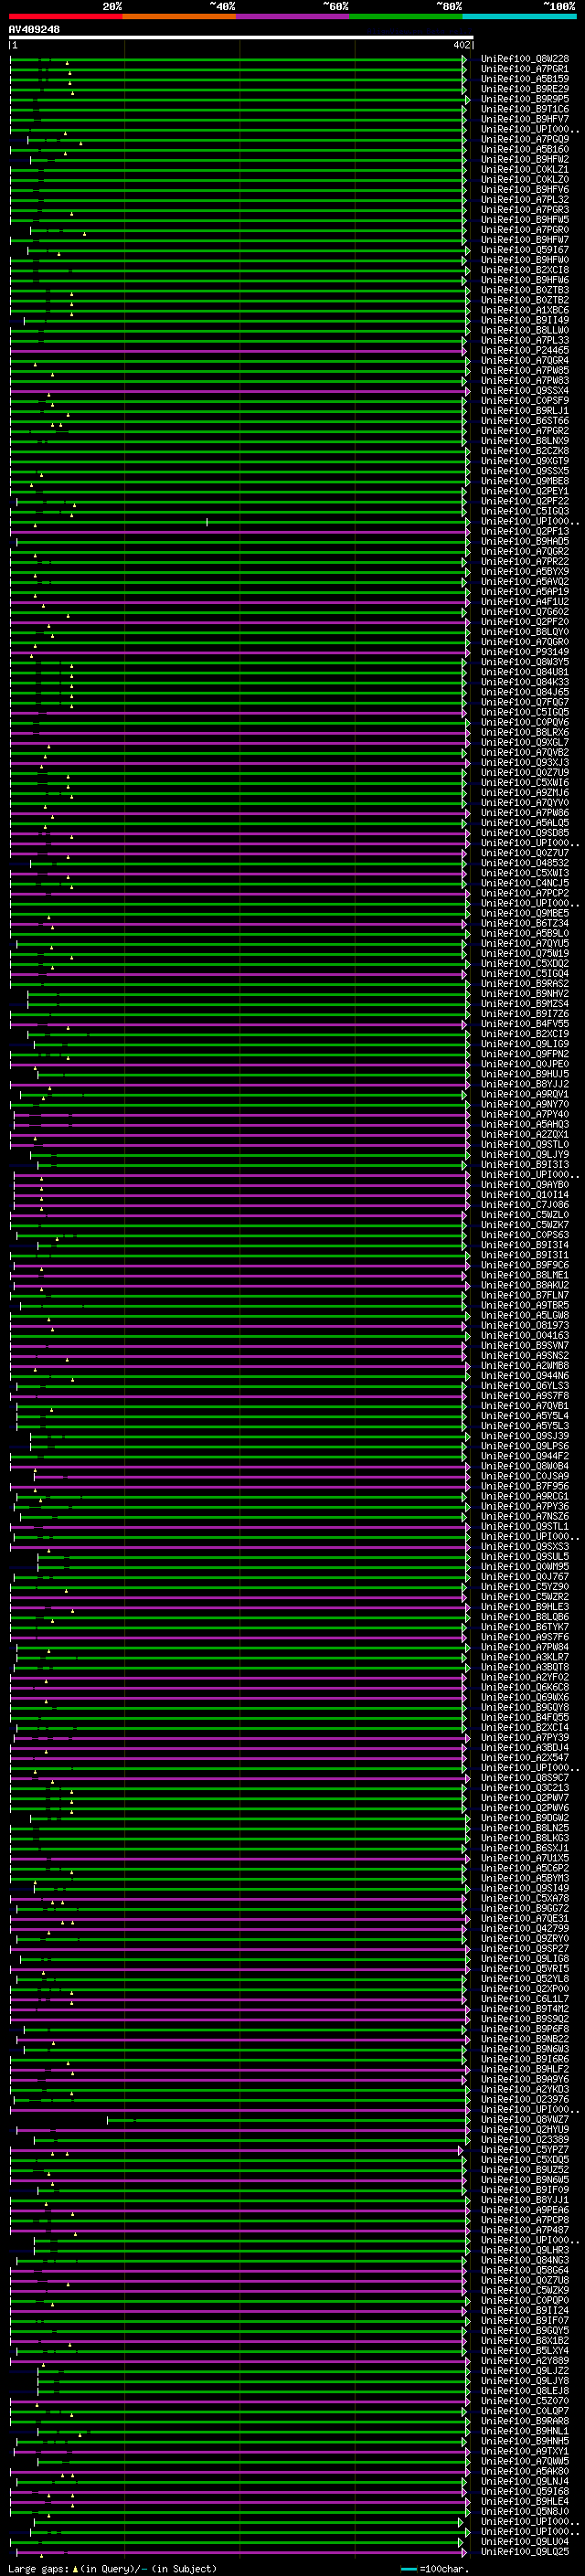Open hit UniRef100_B9I3I3
Screen dimensions: 585x2576
pos(525,1165)
